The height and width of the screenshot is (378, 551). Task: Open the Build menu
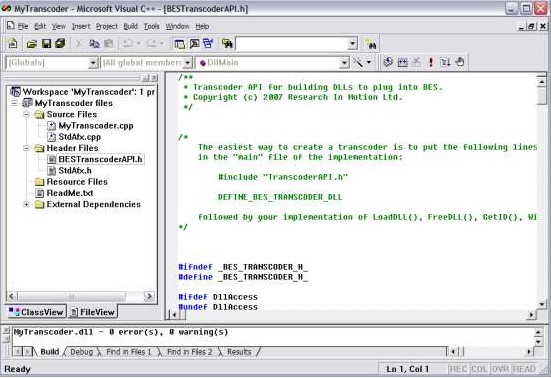point(130,26)
